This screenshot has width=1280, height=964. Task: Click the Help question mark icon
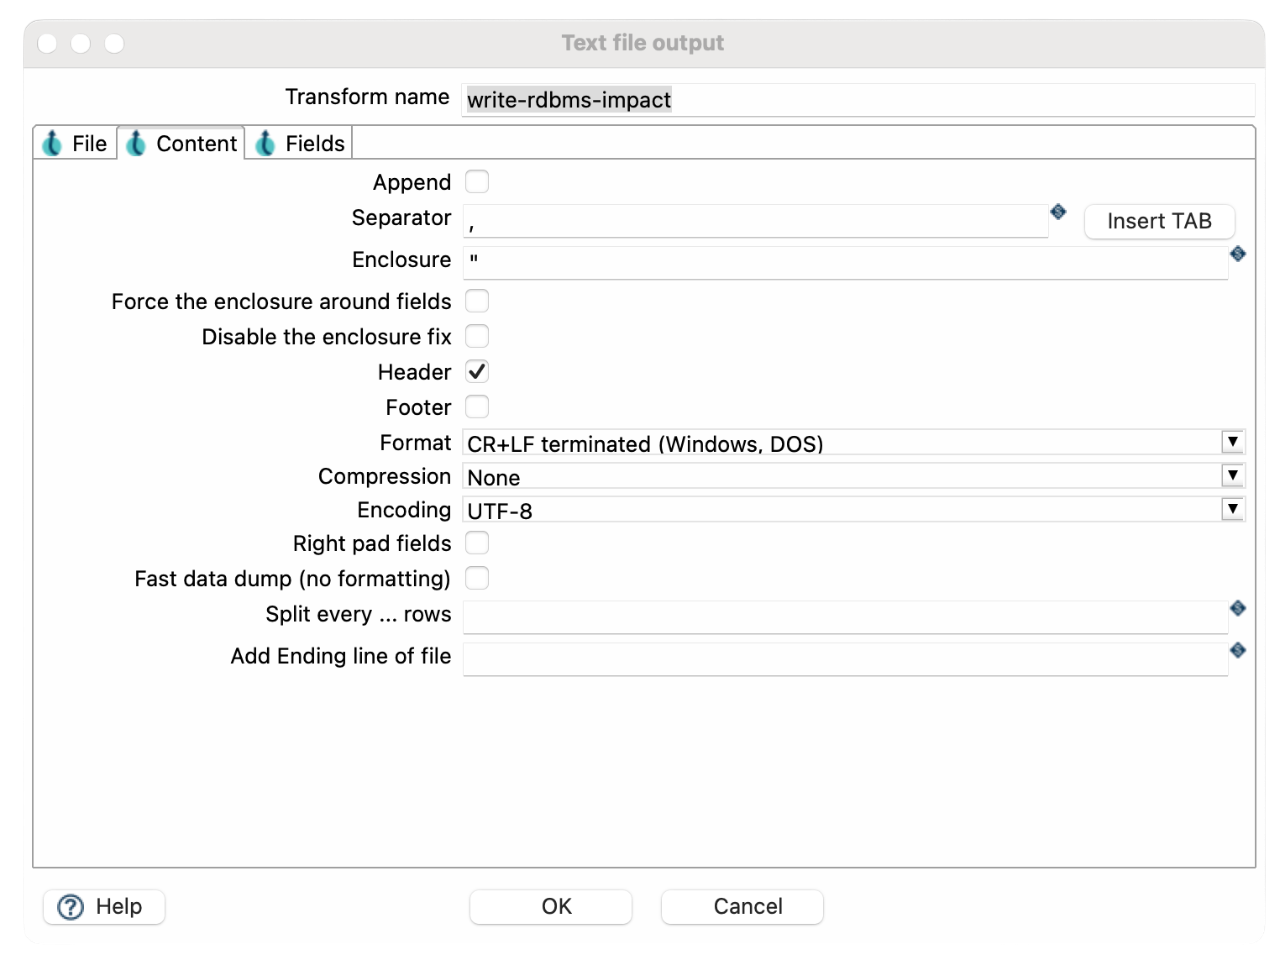[x=71, y=907]
